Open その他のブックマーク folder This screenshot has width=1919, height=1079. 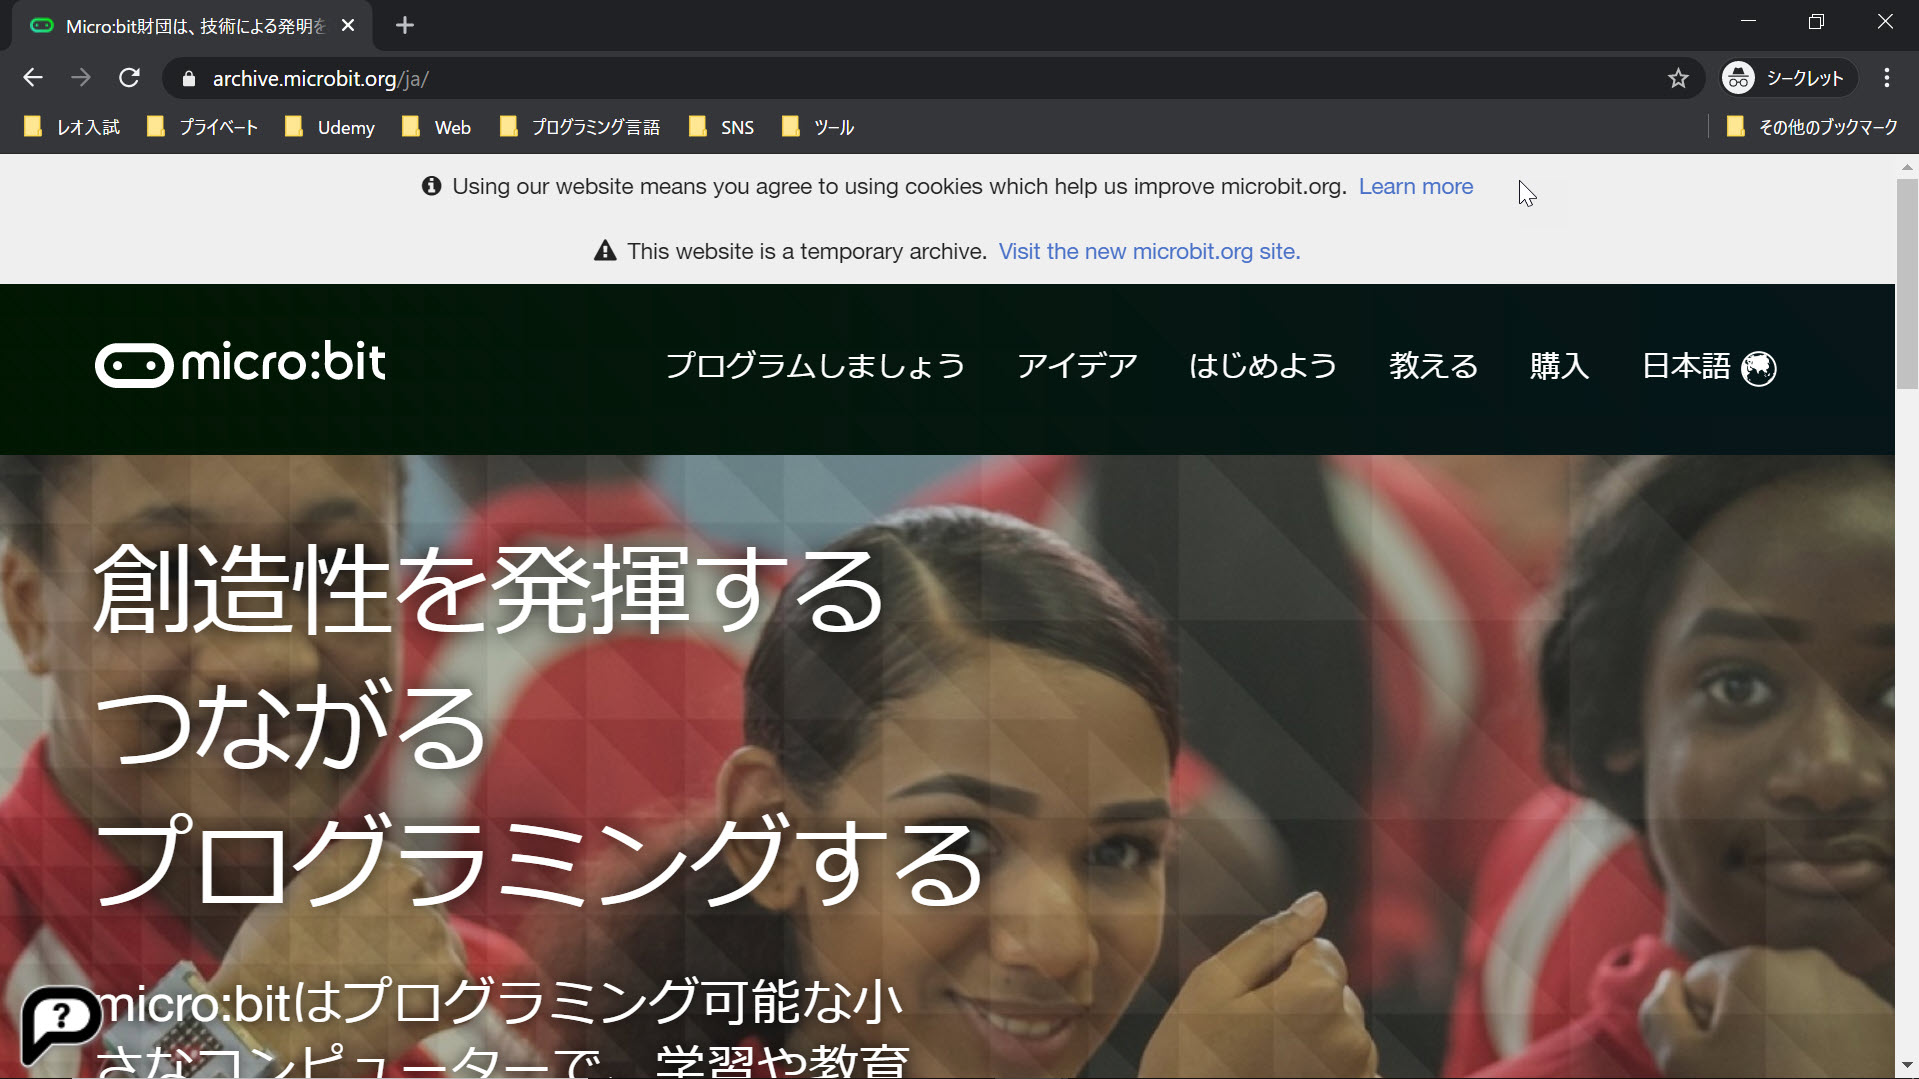[x=1812, y=127]
